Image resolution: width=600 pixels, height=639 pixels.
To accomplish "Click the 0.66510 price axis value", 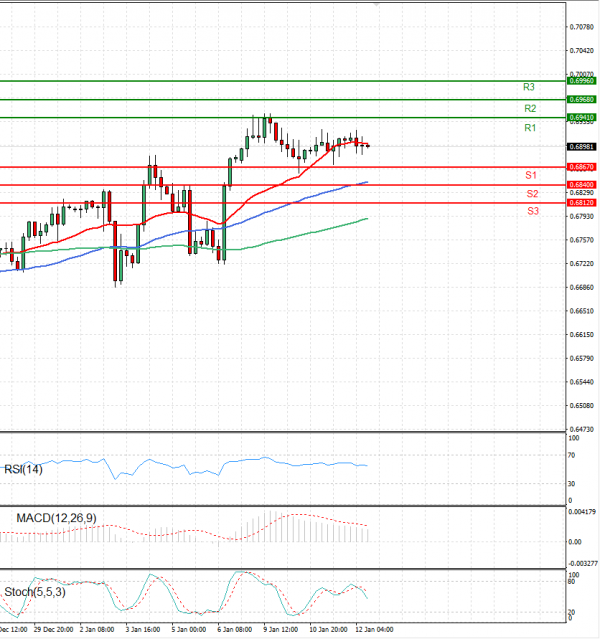I will click(582, 311).
